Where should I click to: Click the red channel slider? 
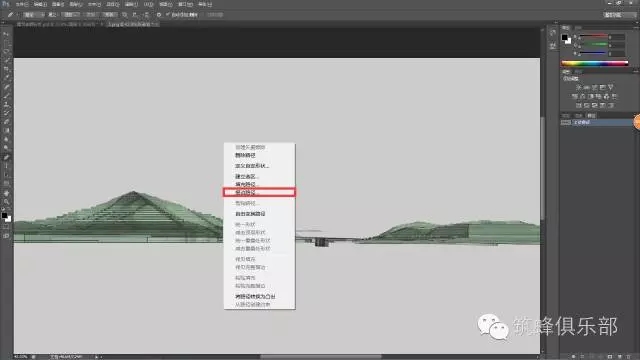[x=593, y=36]
